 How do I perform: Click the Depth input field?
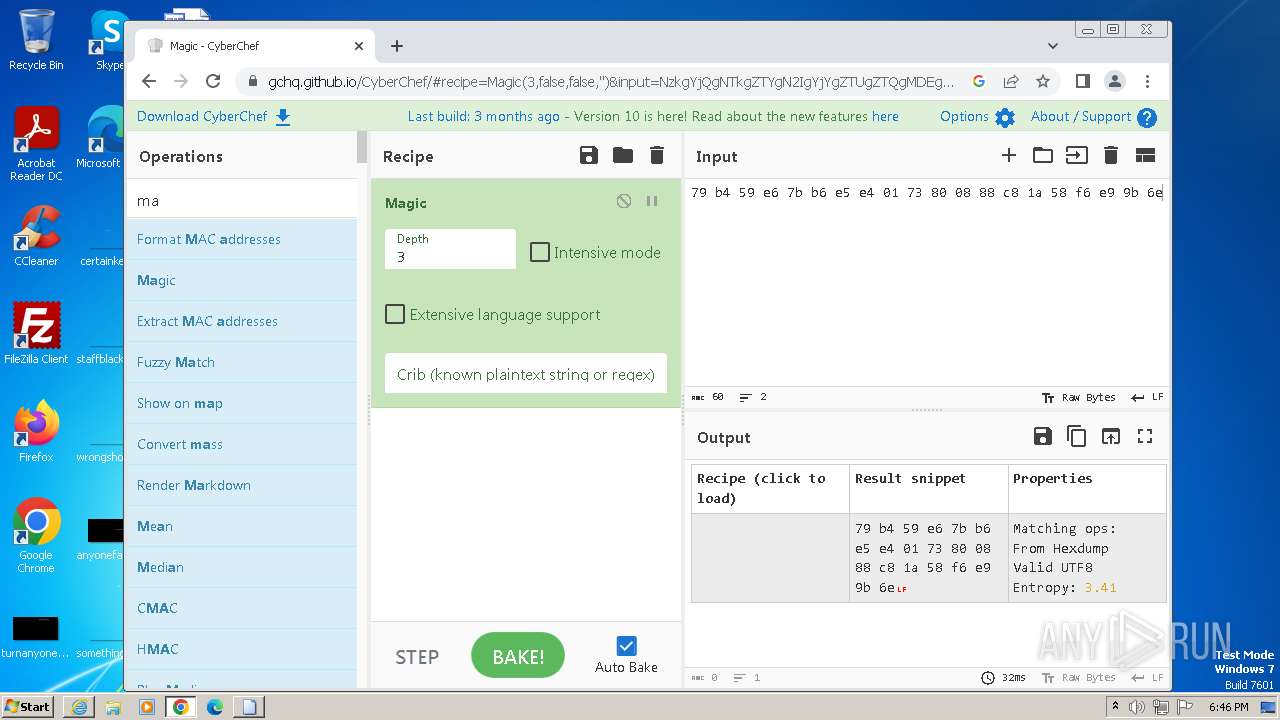click(x=450, y=249)
